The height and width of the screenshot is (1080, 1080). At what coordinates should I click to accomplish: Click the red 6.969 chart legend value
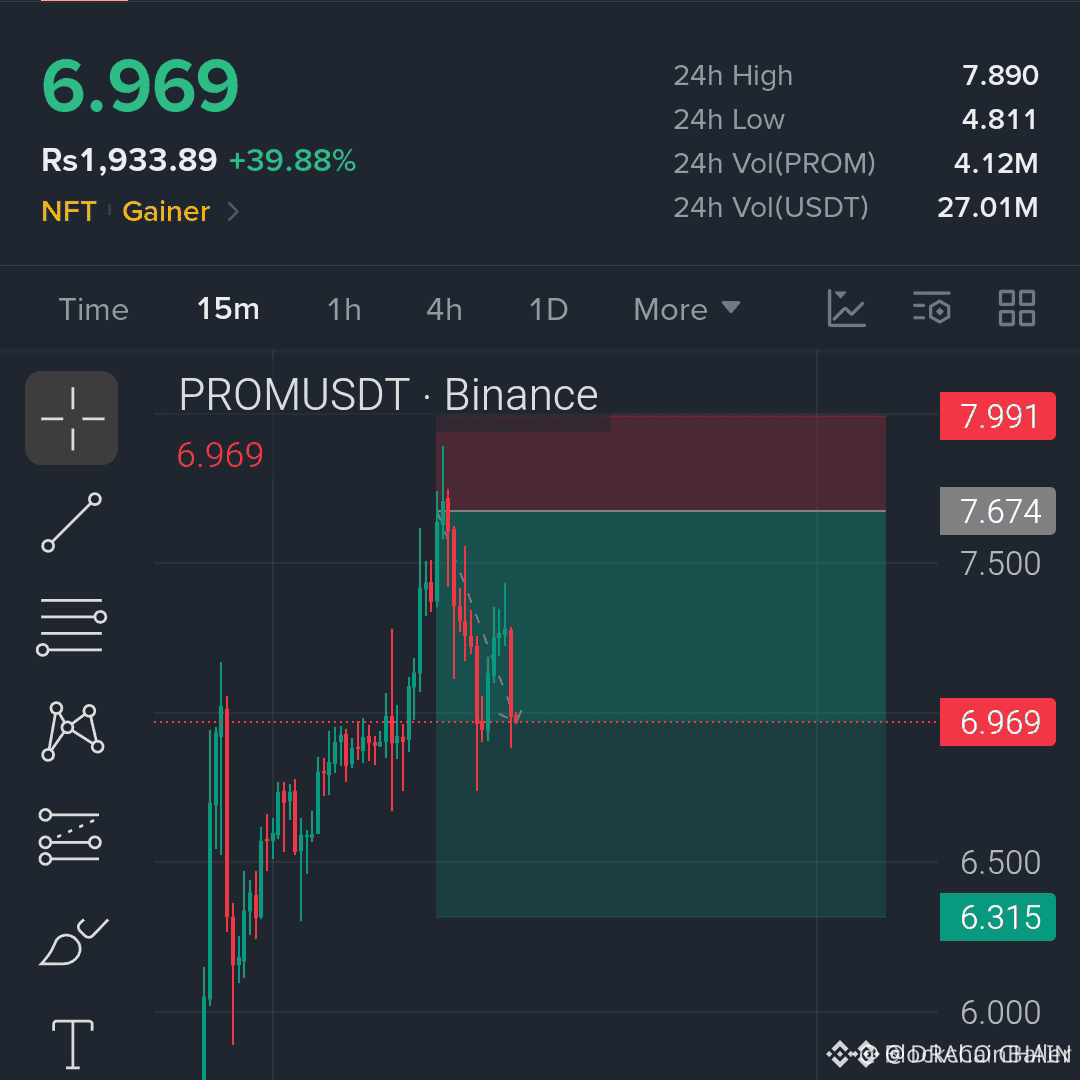click(x=220, y=455)
